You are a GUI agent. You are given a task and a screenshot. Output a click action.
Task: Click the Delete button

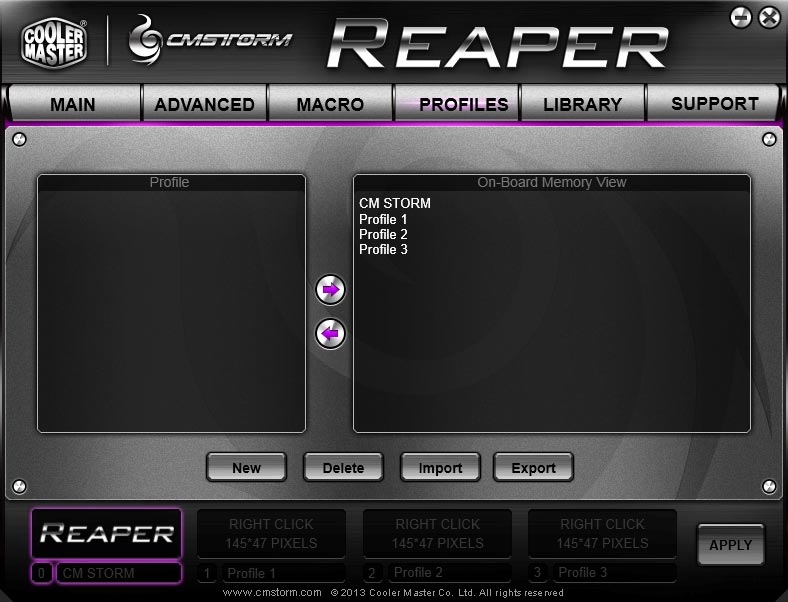343,467
